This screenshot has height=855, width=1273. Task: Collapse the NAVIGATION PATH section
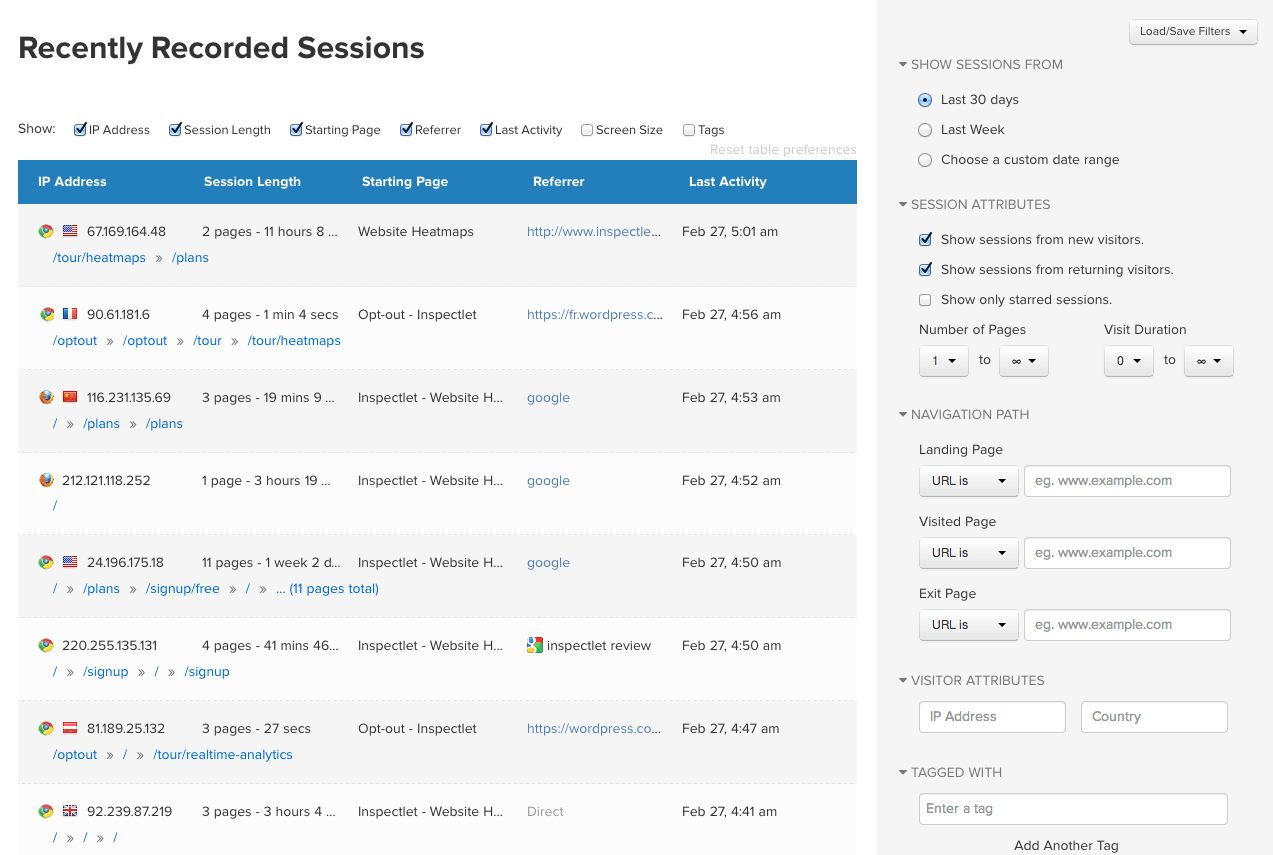[903, 414]
